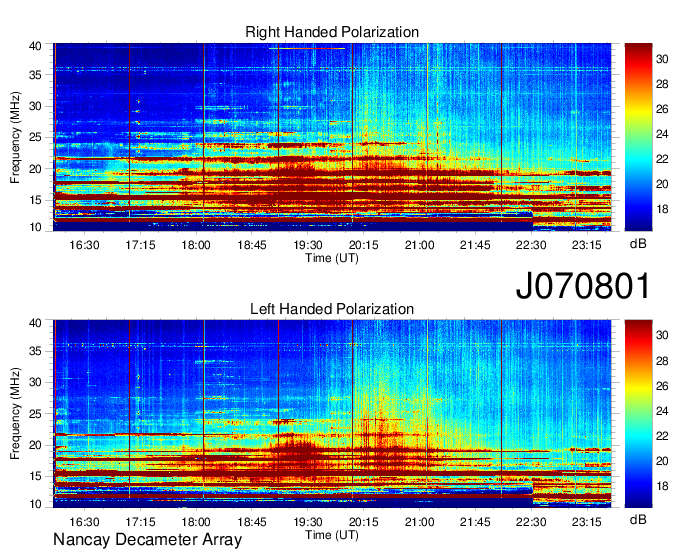This screenshot has width=680, height=552.
Task: Click the 23:15 tick of Left Handed plot
Action: coord(587,522)
